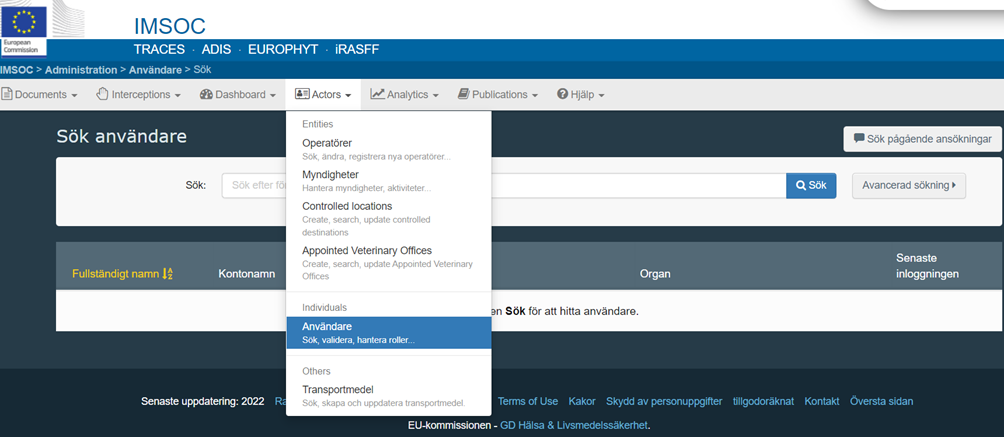Click the Documents page icon in navbar
Viewport: 1004px width, 437px height.
tap(7, 94)
